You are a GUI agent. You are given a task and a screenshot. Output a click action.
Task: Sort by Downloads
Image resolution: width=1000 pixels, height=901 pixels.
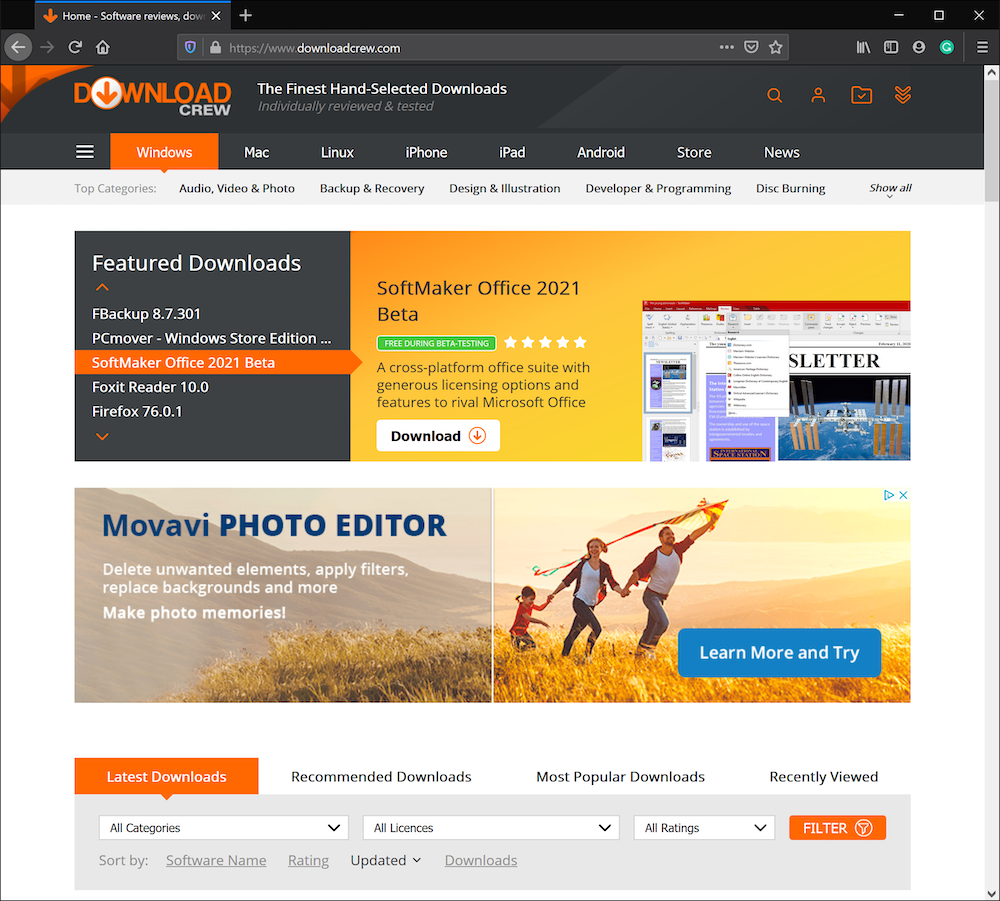481,861
